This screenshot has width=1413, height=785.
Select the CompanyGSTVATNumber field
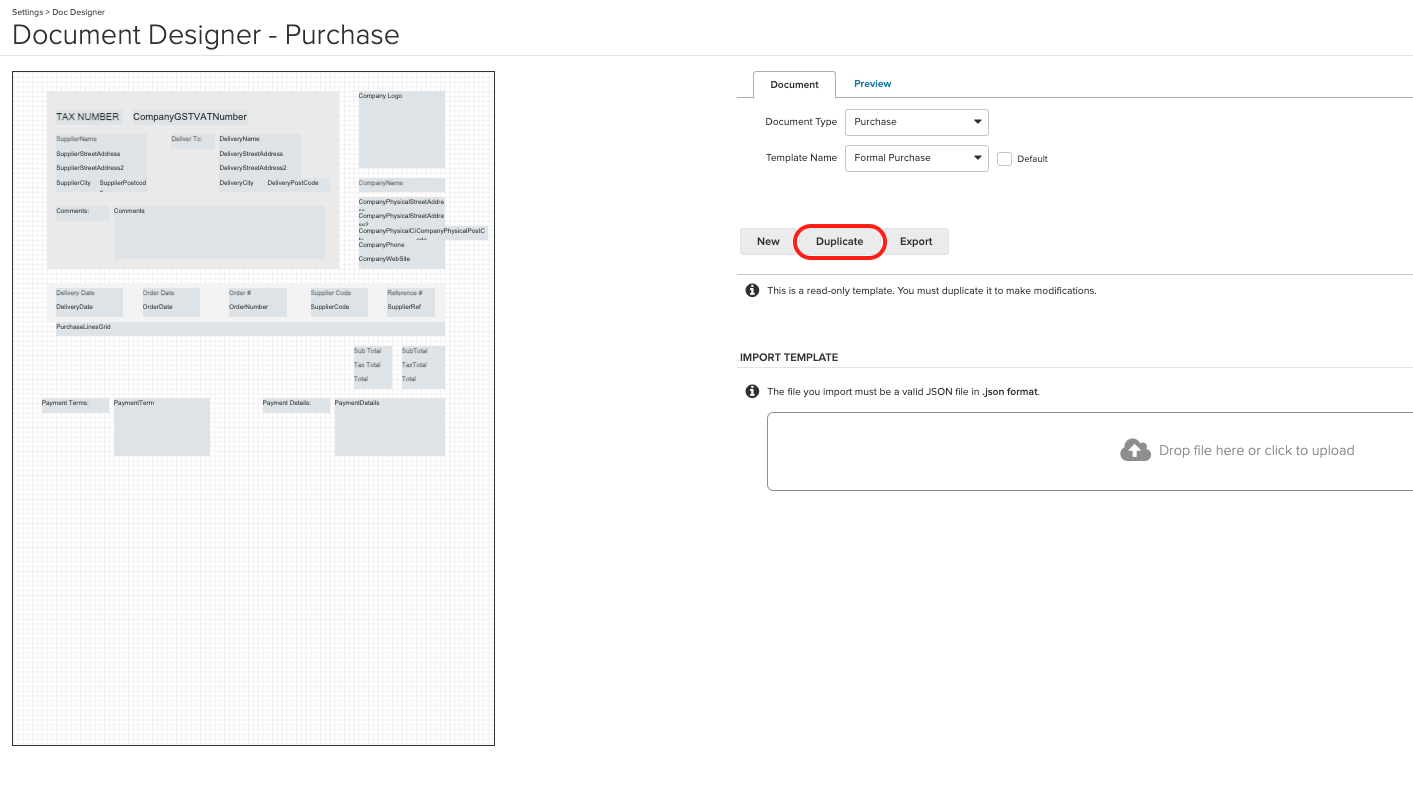coord(190,117)
